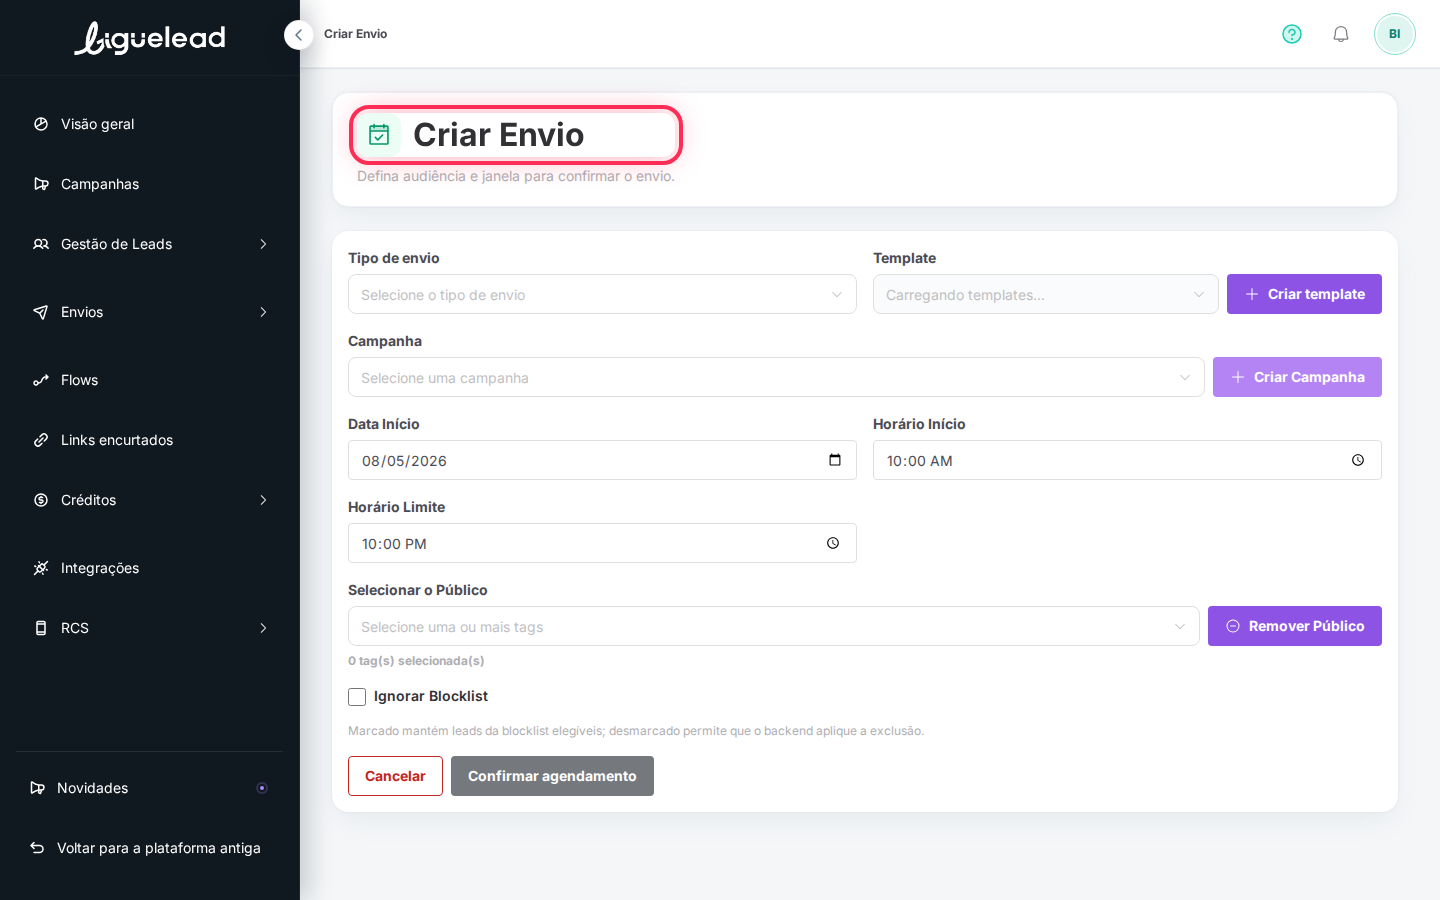Open the notifications bell
Viewport: 1440px width, 900px height.
click(1341, 34)
